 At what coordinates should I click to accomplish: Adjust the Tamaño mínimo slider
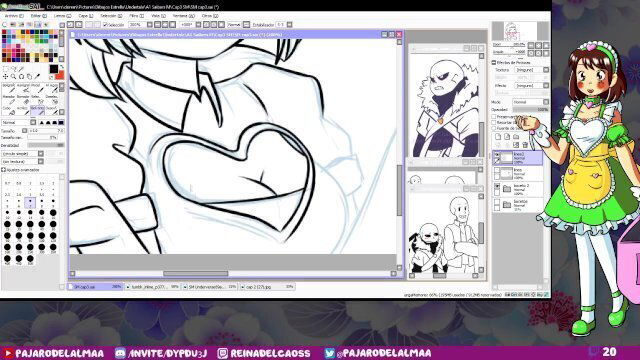point(42,138)
